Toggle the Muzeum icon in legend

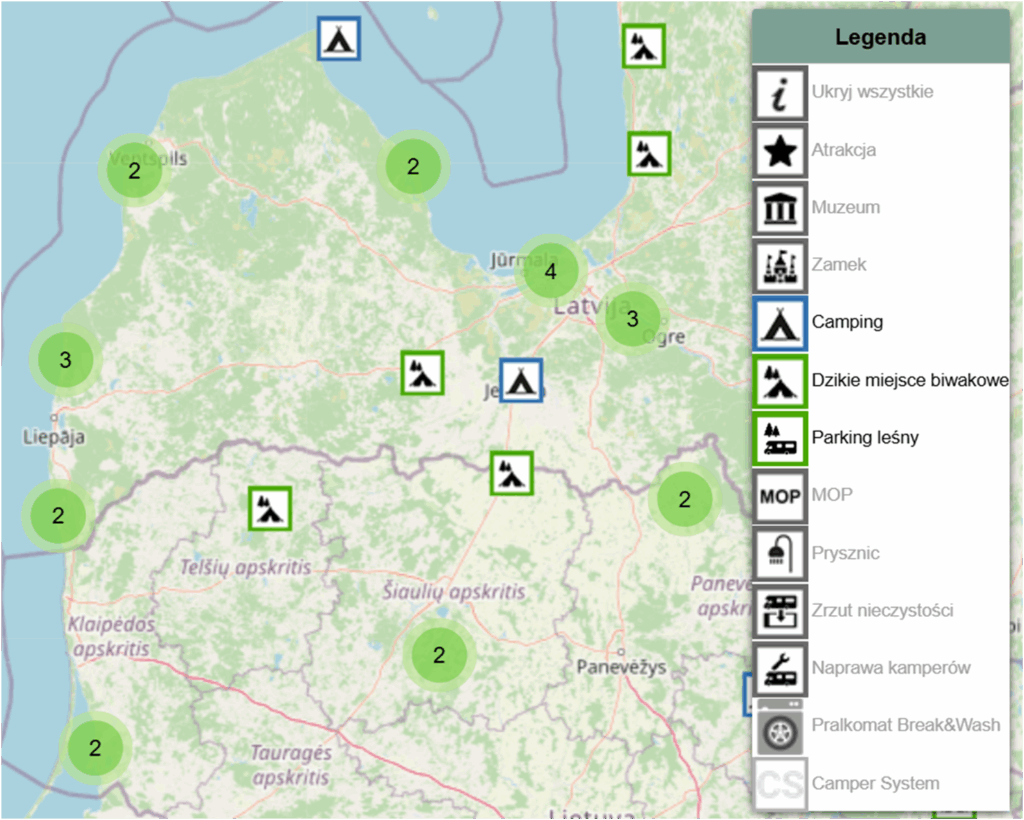(780, 208)
